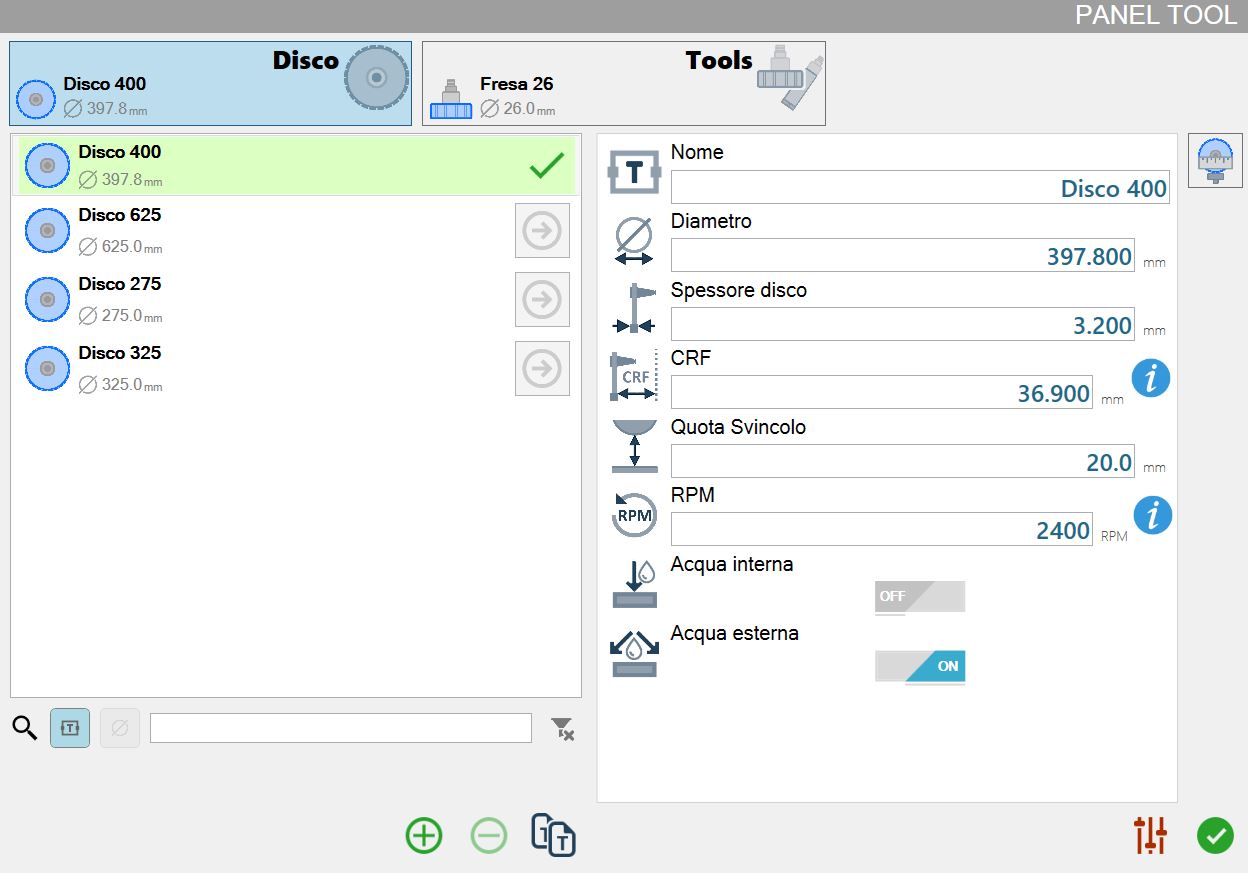Switch to the Disco tab

point(211,83)
